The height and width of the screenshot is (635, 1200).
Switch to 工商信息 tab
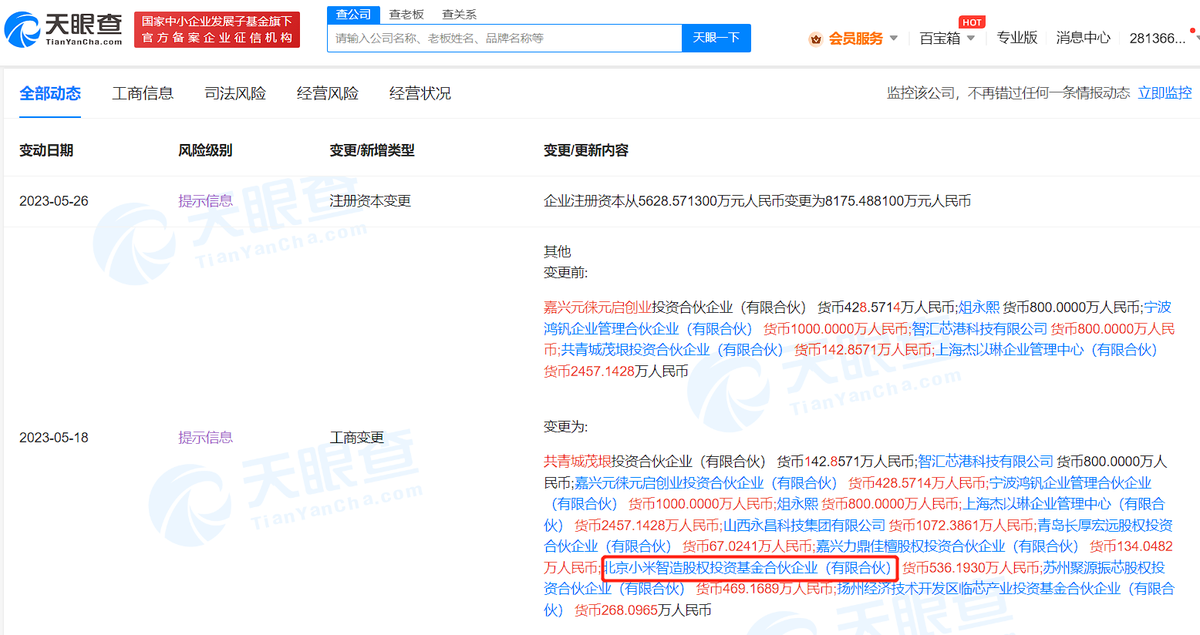[143, 93]
